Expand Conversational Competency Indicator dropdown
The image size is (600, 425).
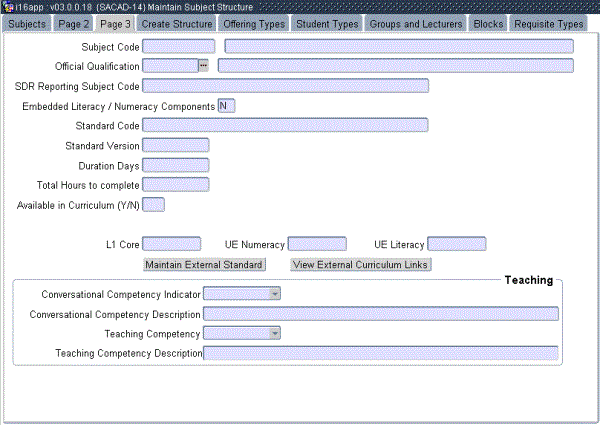275,294
